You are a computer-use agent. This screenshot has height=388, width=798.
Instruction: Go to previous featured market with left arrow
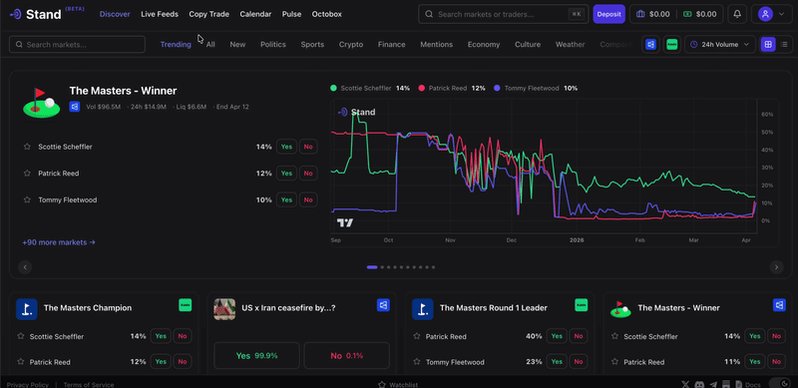coord(25,267)
